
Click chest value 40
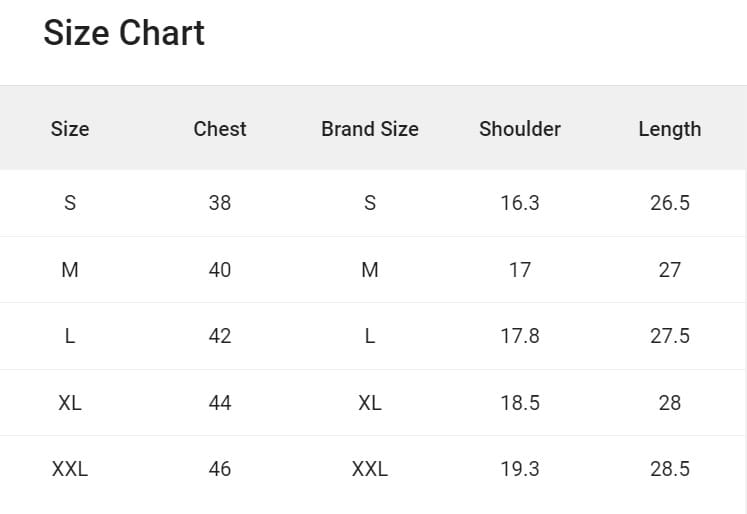point(220,270)
